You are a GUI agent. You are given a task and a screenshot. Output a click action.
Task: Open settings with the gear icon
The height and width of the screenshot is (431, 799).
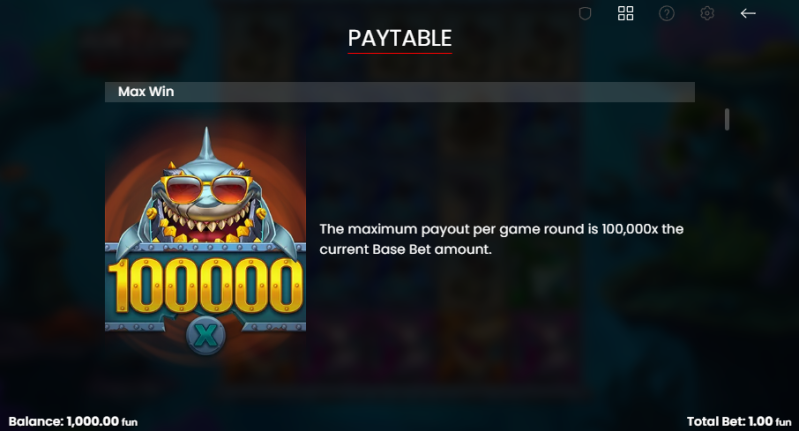point(707,13)
